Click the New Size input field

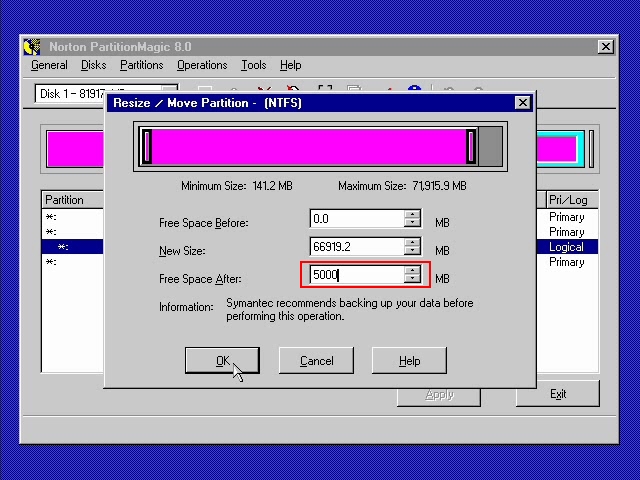click(357, 247)
